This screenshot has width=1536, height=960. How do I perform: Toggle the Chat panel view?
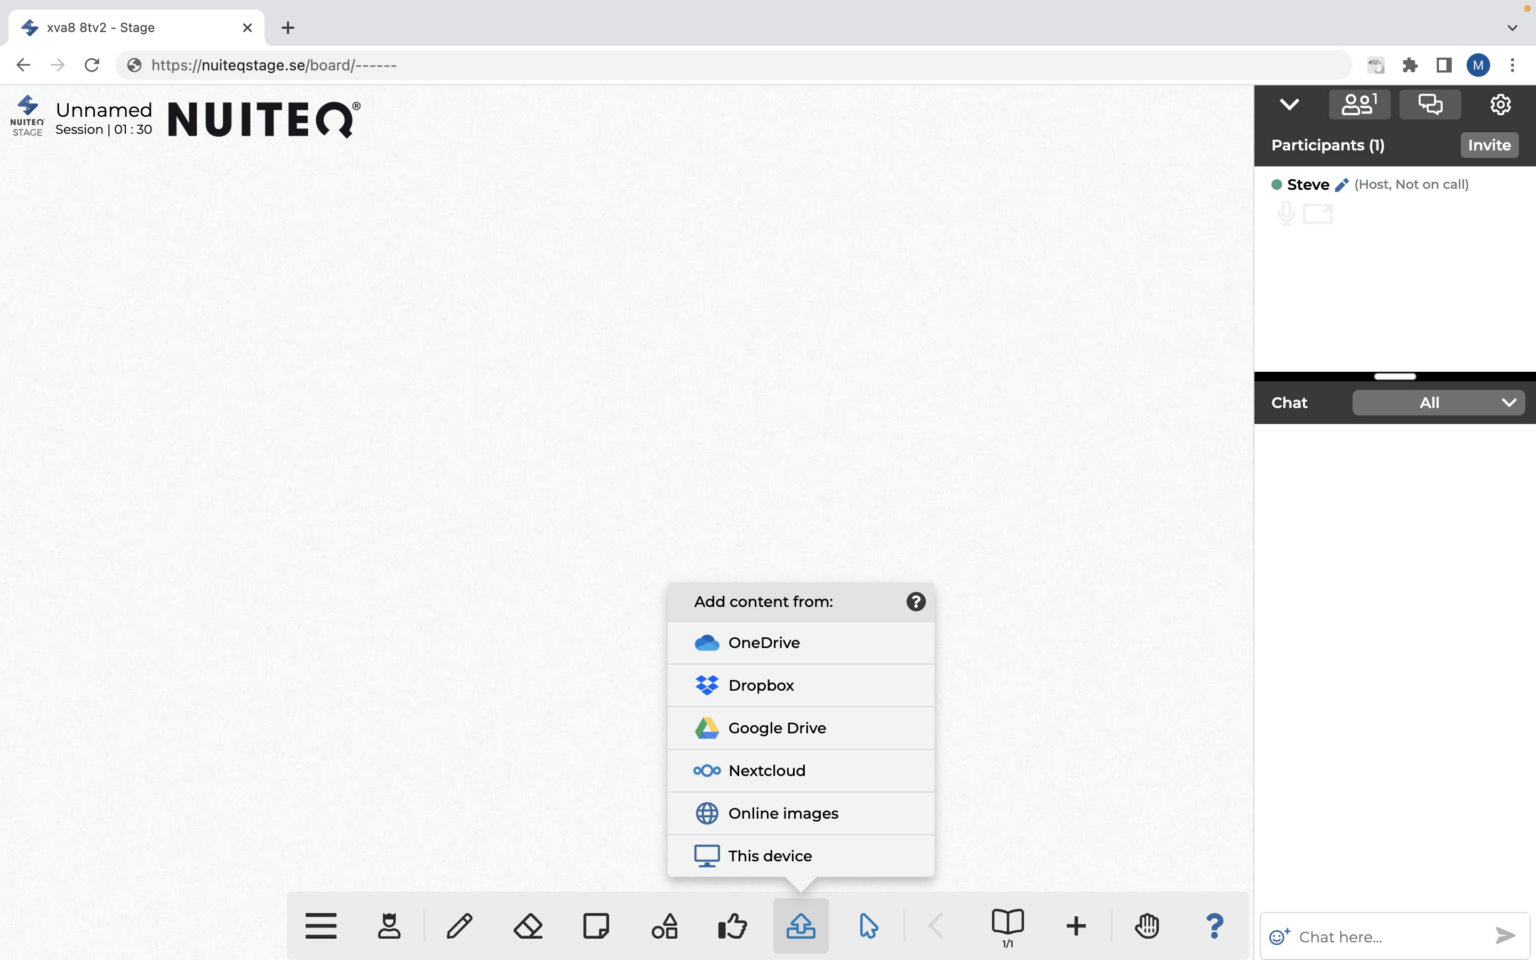(1429, 103)
